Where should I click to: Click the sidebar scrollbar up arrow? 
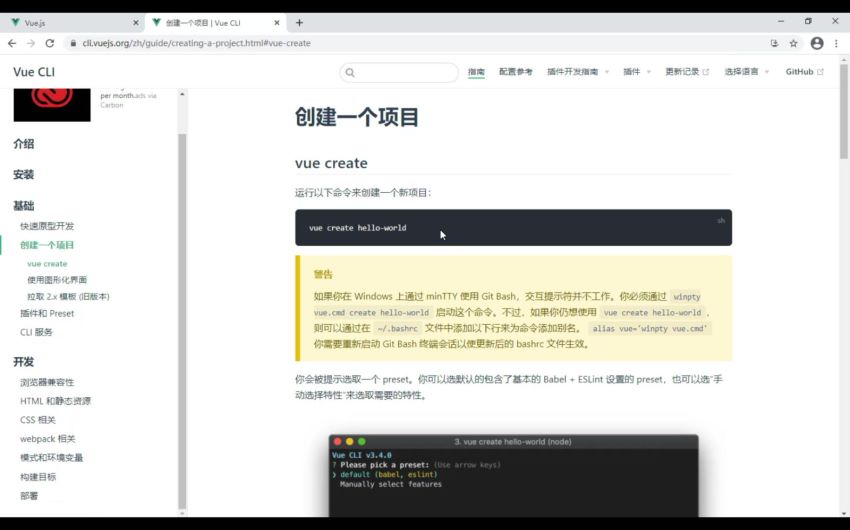[182, 94]
